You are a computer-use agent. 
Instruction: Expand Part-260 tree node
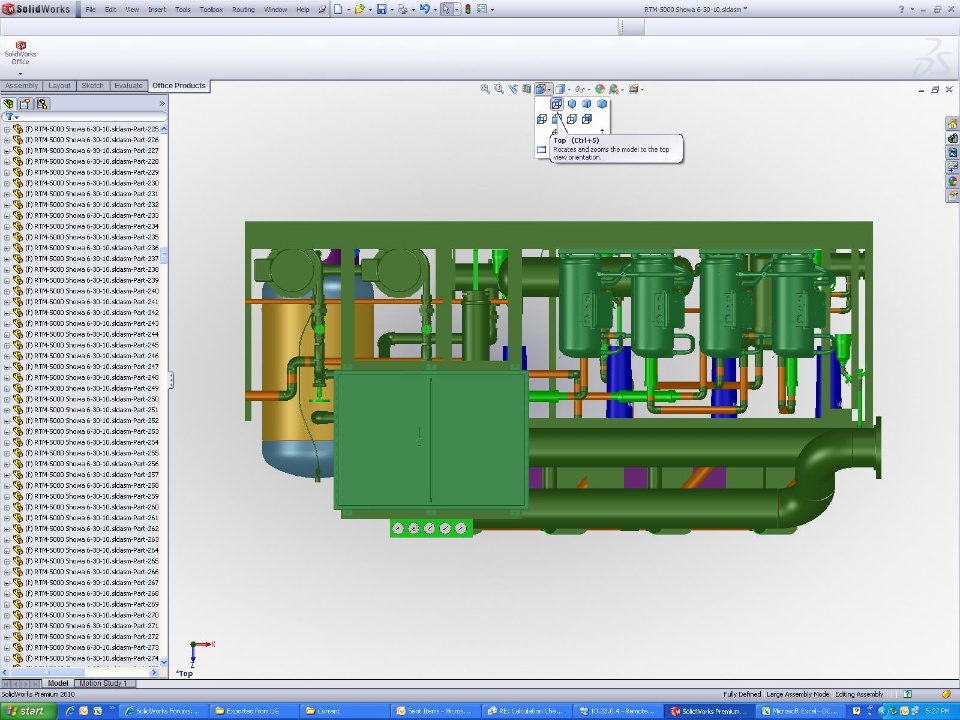7,507
